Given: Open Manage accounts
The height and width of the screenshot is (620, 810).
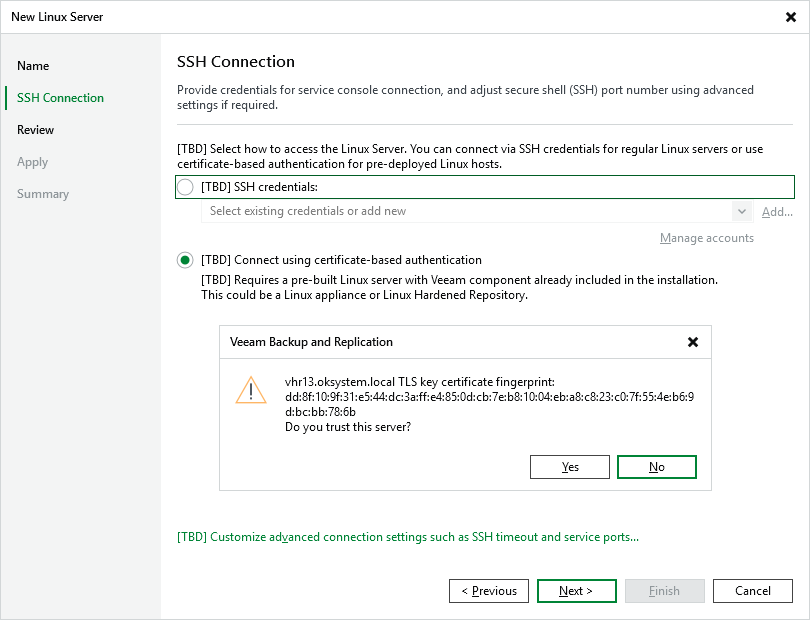Looking at the screenshot, I should click(x=706, y=237).
